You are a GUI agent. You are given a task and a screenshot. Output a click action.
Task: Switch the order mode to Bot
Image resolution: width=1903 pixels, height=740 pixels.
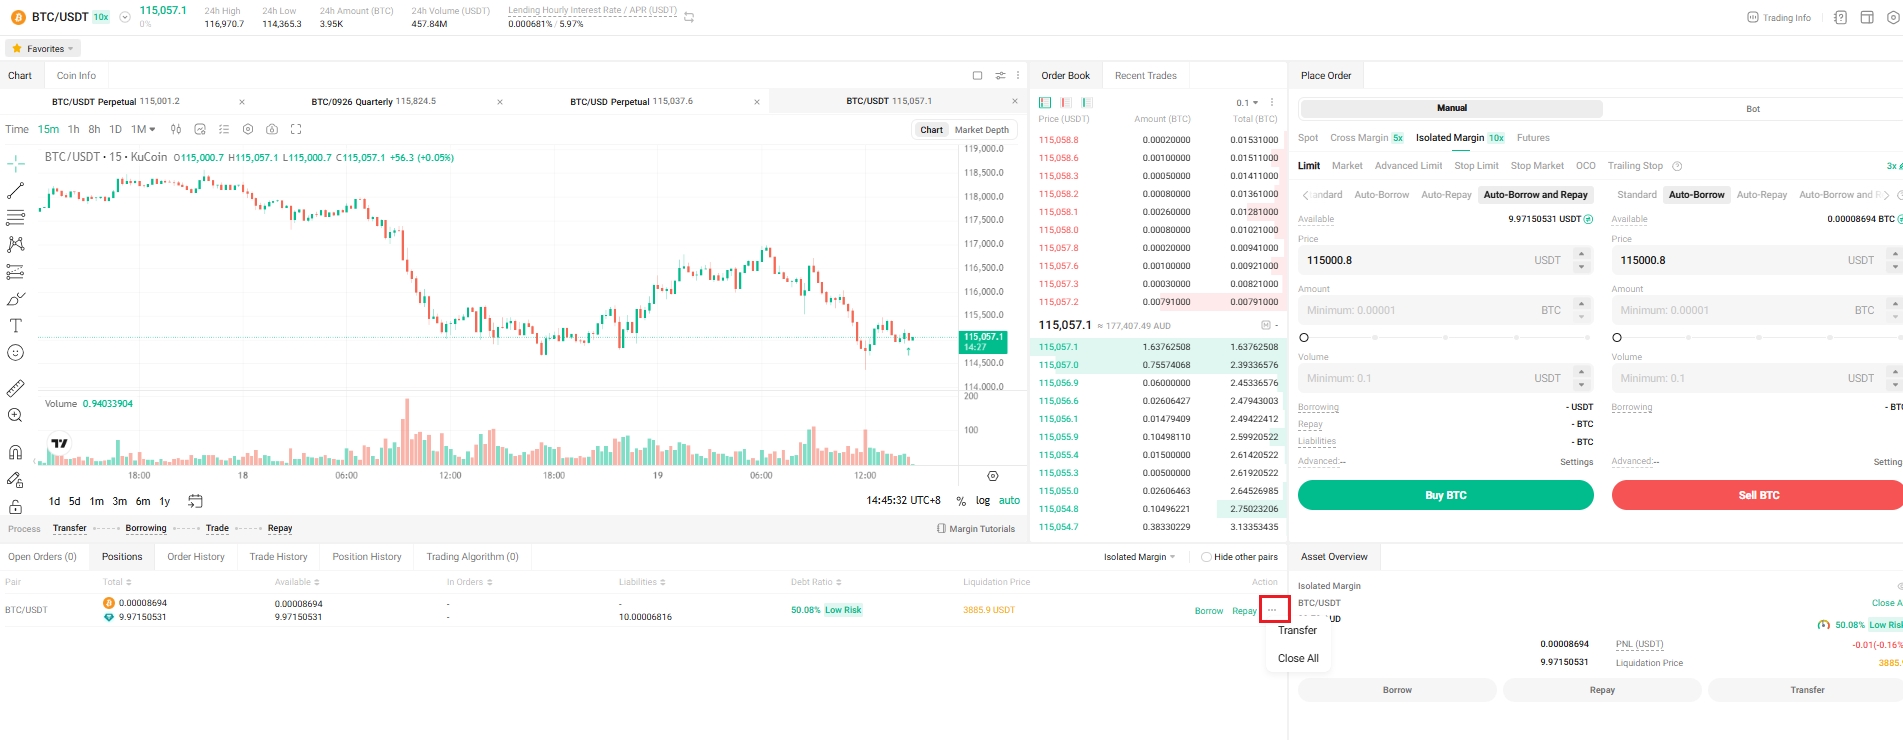pyautogui.click(x=1752, y=109)
